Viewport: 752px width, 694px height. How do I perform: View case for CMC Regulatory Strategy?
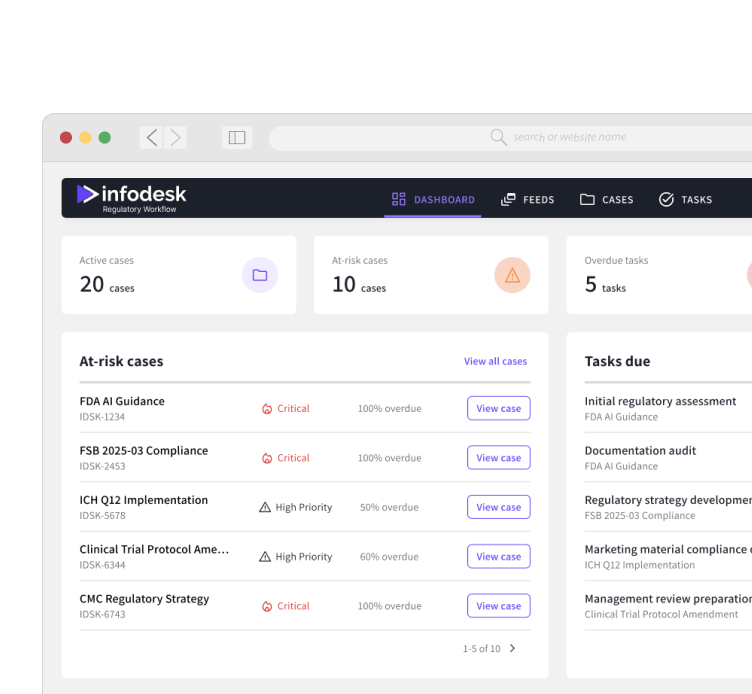[498, 606]
